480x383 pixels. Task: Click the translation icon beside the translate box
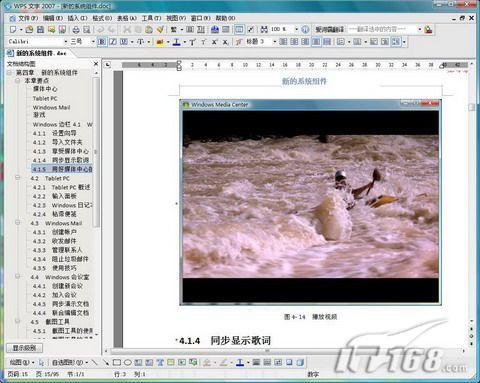[x=429, y=29]
